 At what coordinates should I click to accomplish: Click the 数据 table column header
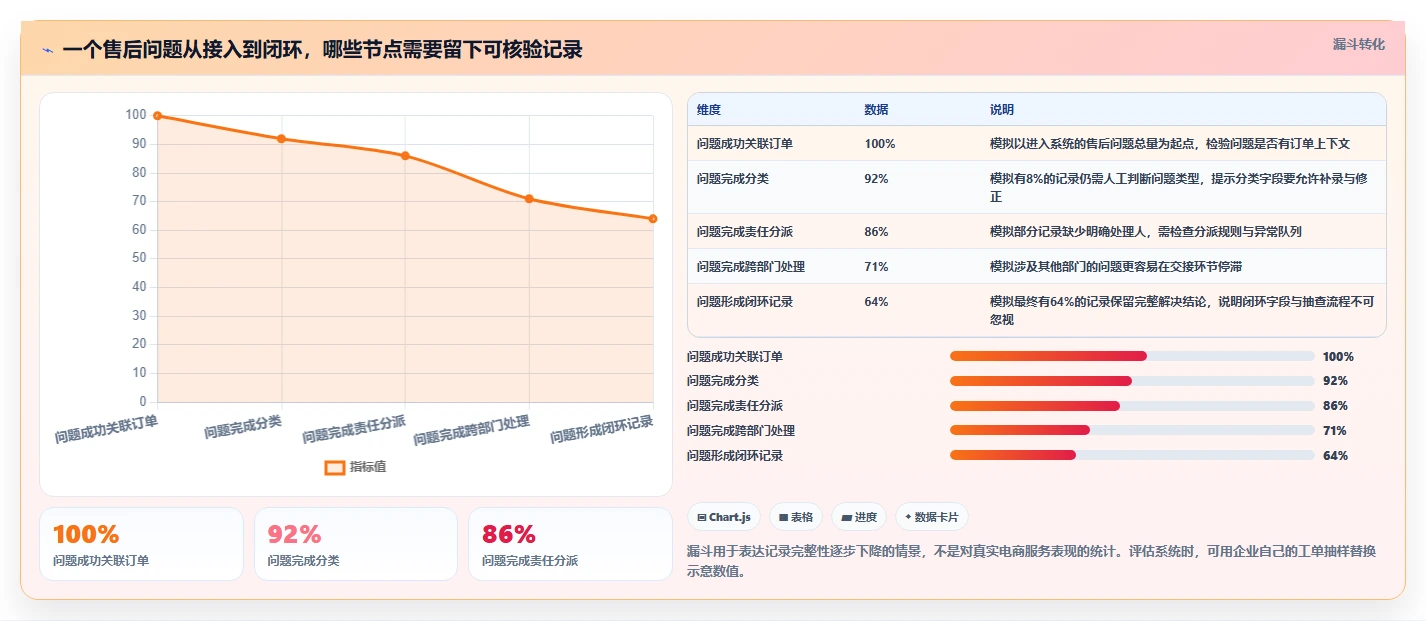(877, 110)
